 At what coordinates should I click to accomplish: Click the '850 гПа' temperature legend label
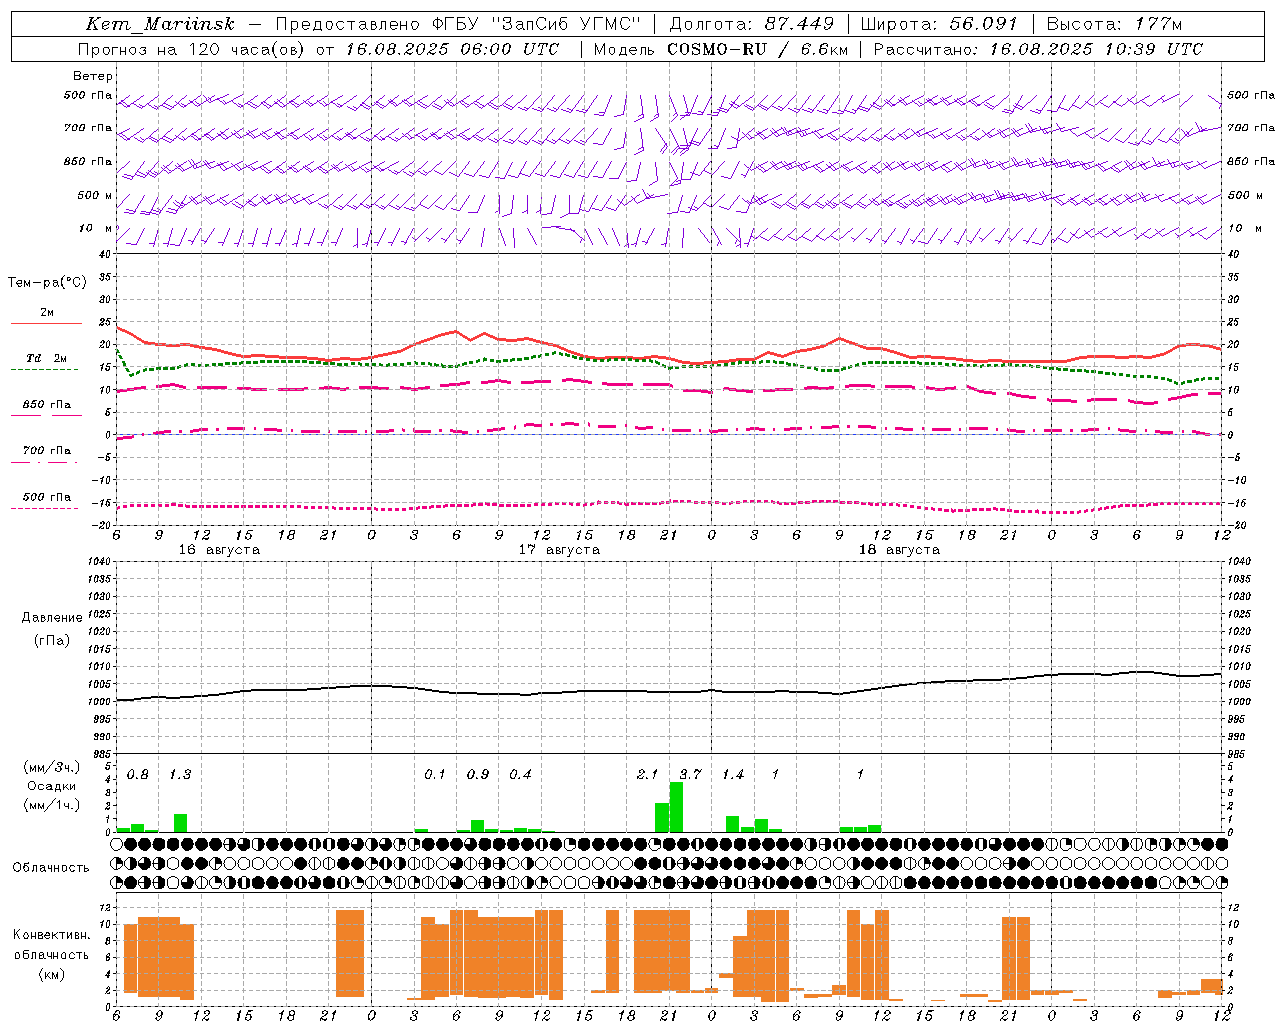click(47, 405)
